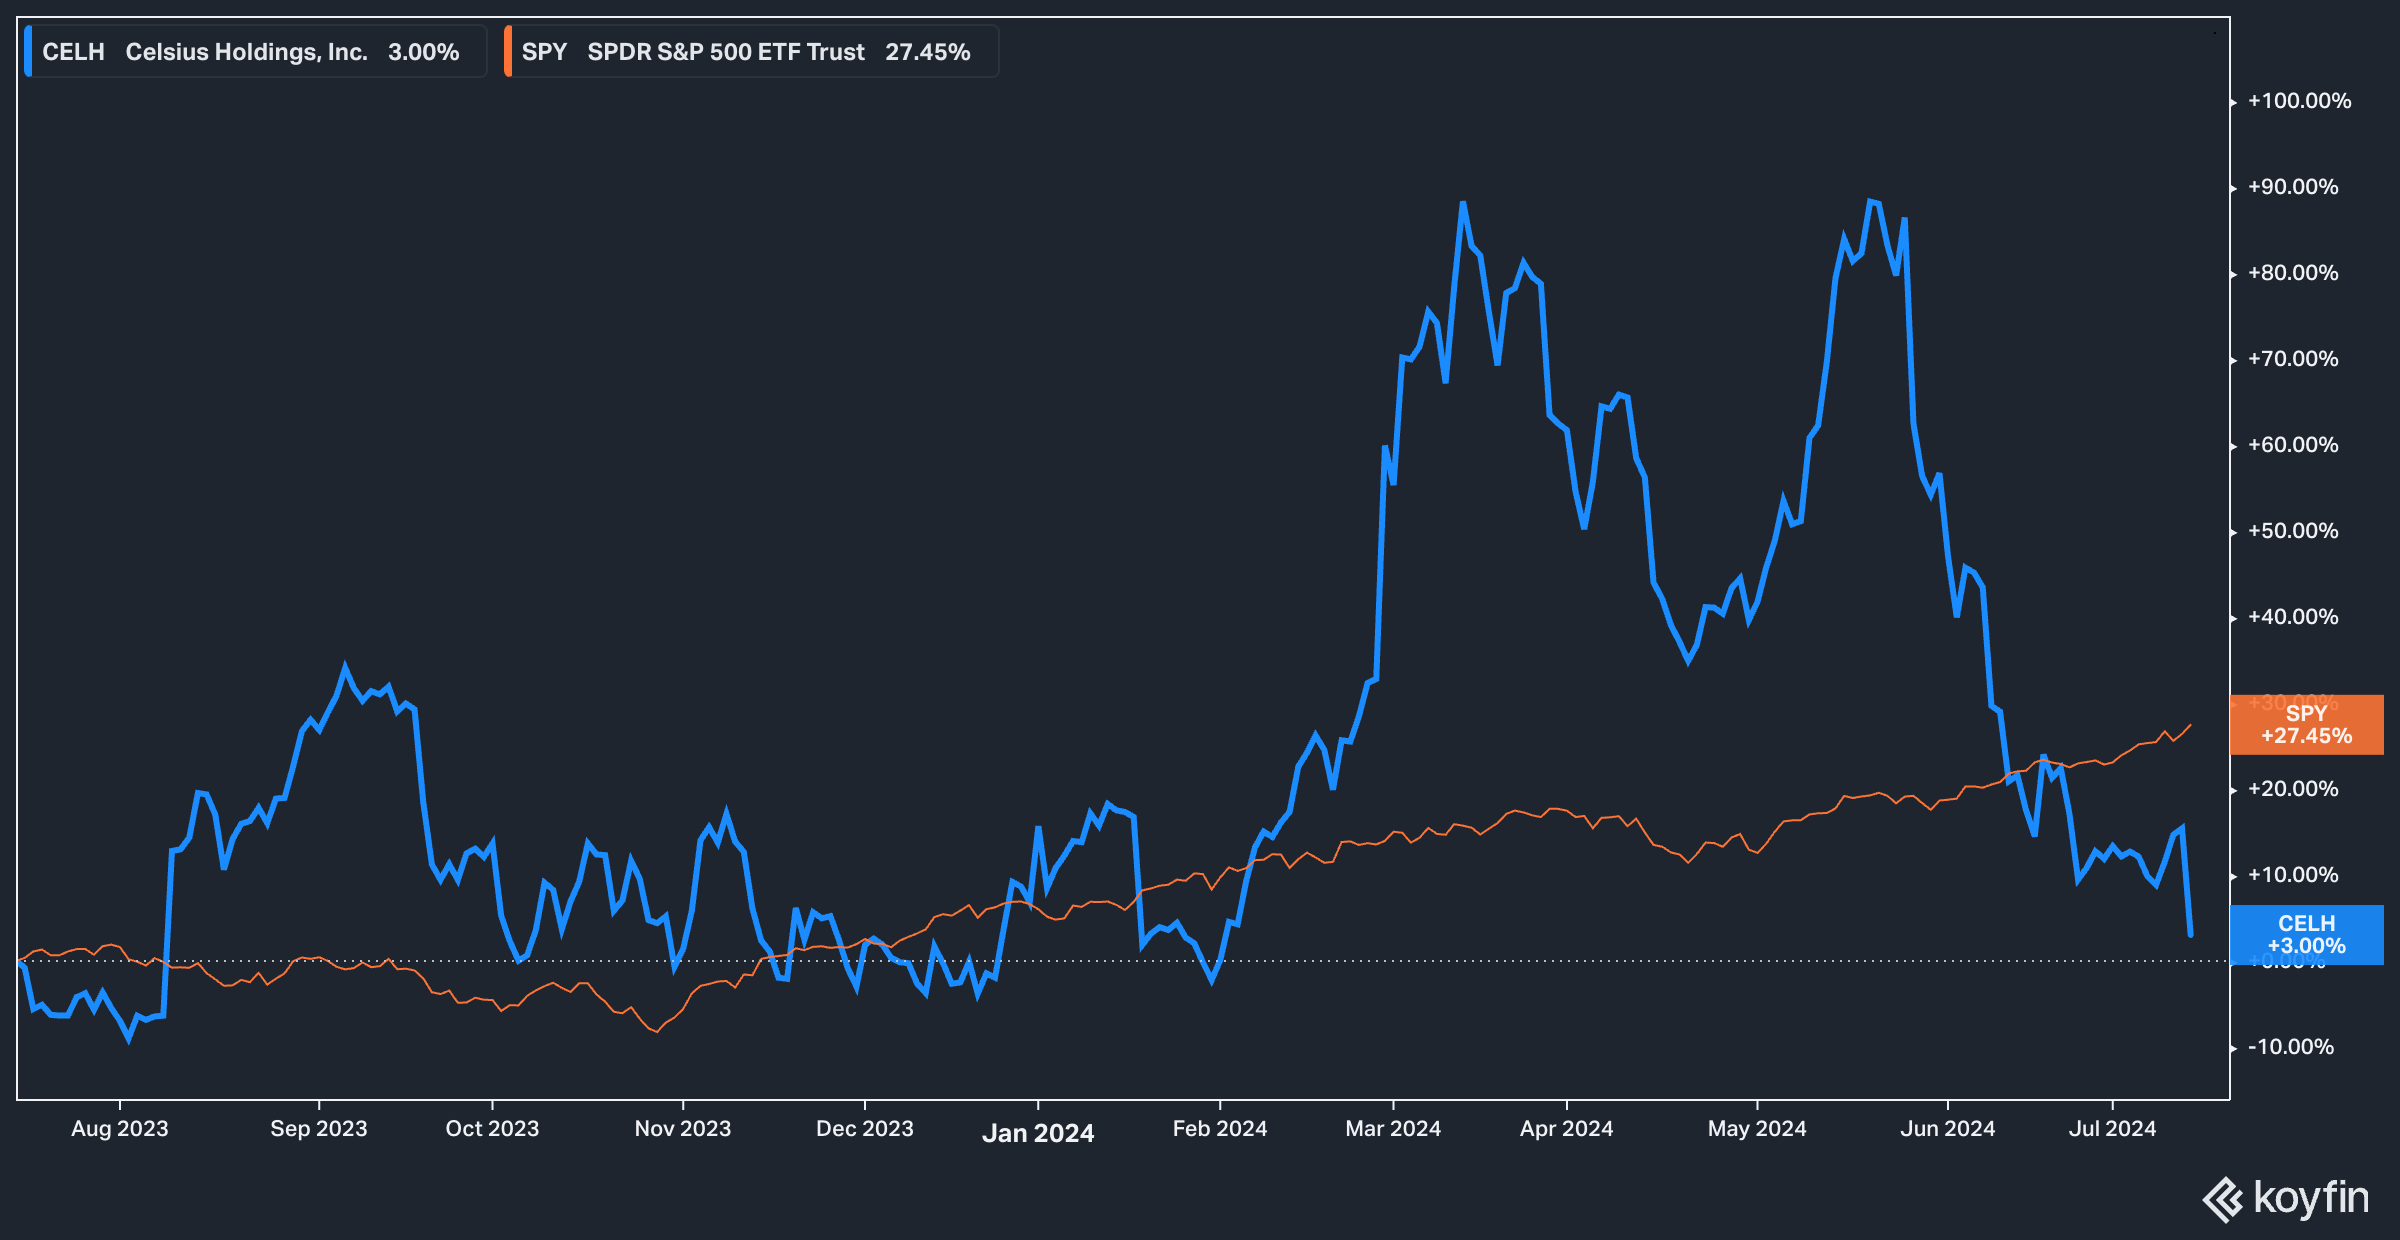Viewport: 2400px width, 1240px height.
Task: Click the CELH peak near +88% in March 2024
Action: point(1462,204)
